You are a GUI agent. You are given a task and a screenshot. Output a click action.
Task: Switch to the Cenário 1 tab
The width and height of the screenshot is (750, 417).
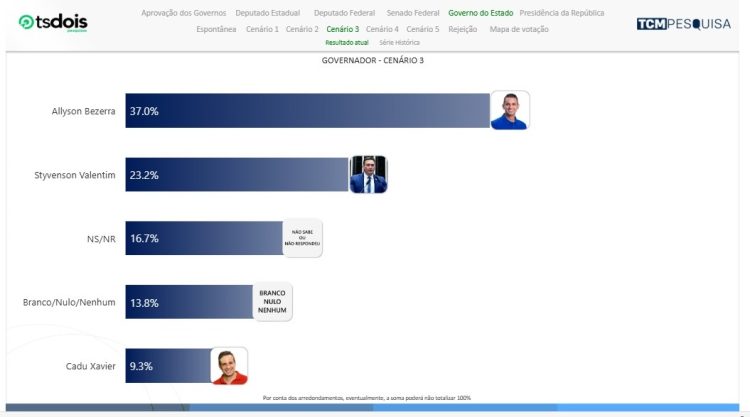pyautogui.click(x=262, y=29)
